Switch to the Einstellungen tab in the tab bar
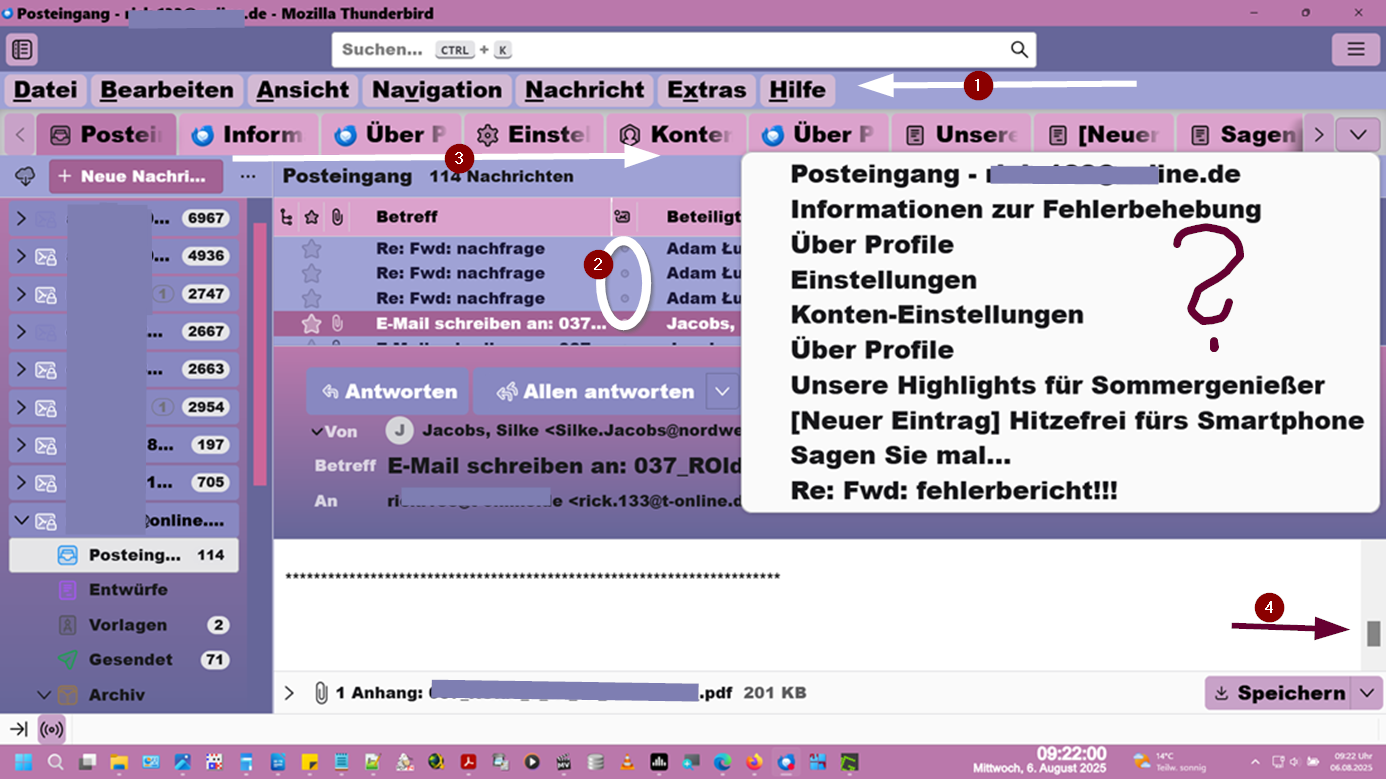Screen dimensions: 1386x779 coord(534,134)
